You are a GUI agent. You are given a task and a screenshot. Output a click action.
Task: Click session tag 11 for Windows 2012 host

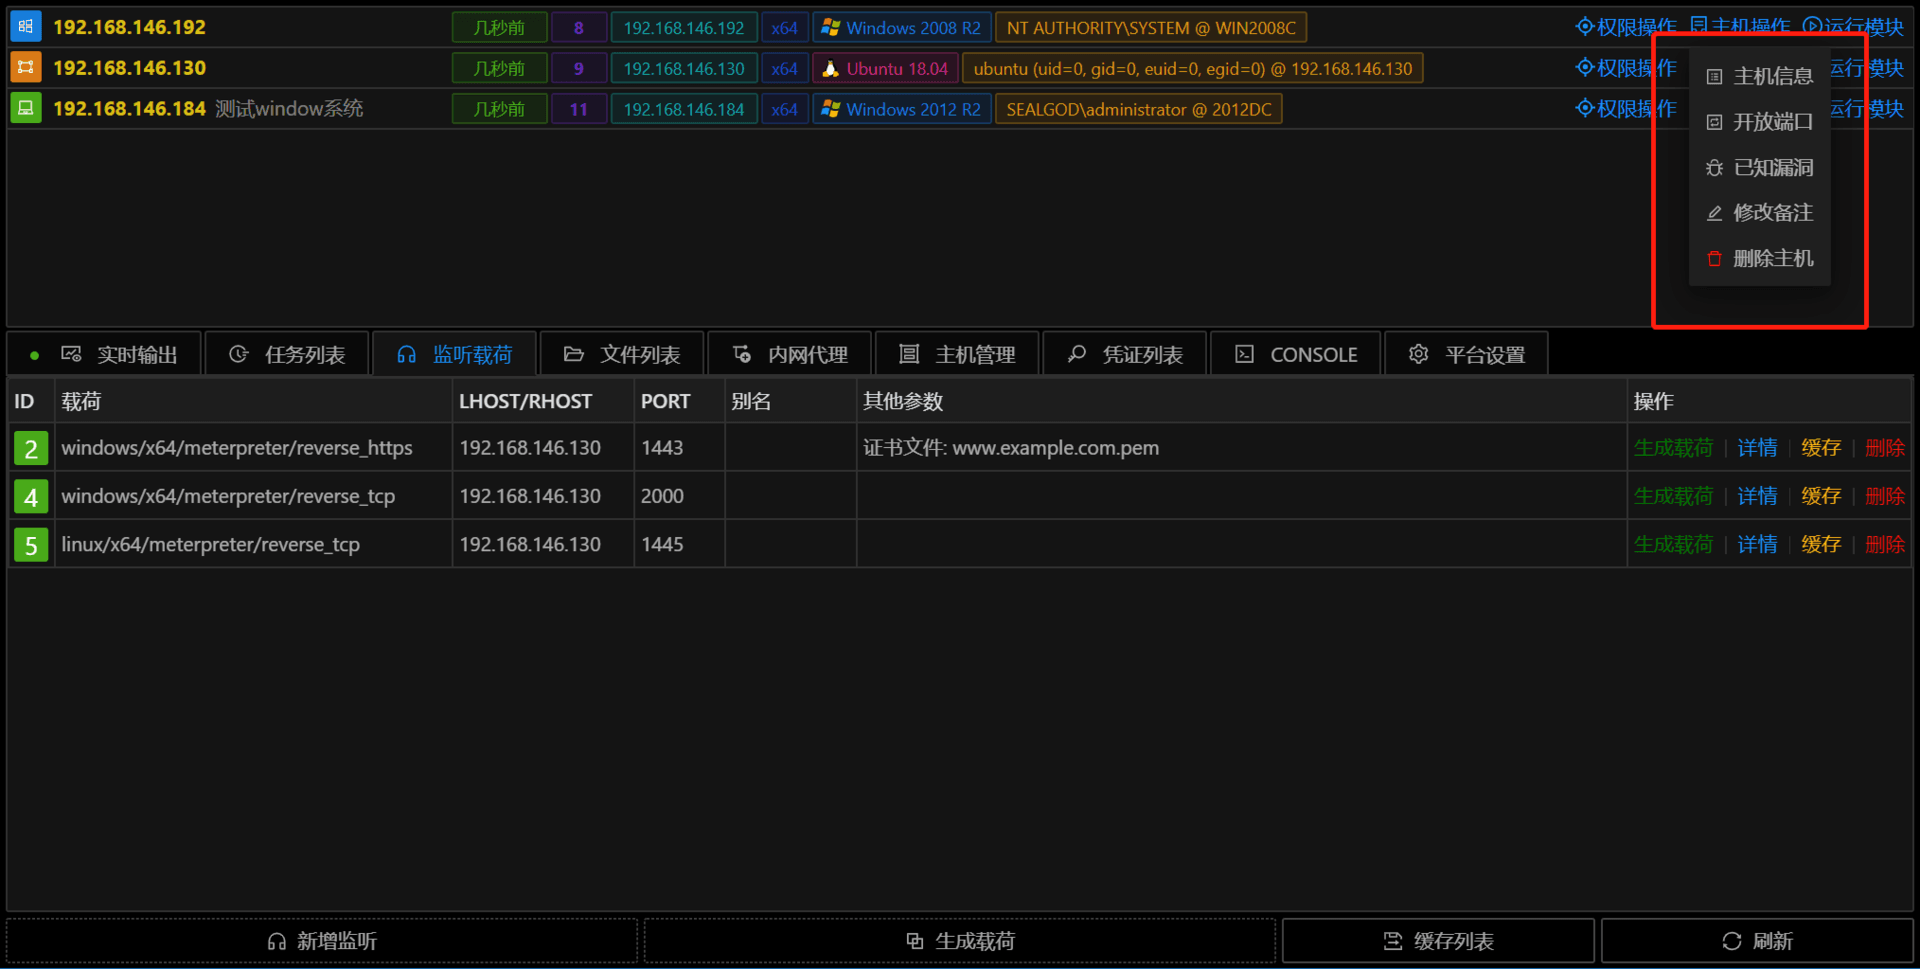(579, 109)
